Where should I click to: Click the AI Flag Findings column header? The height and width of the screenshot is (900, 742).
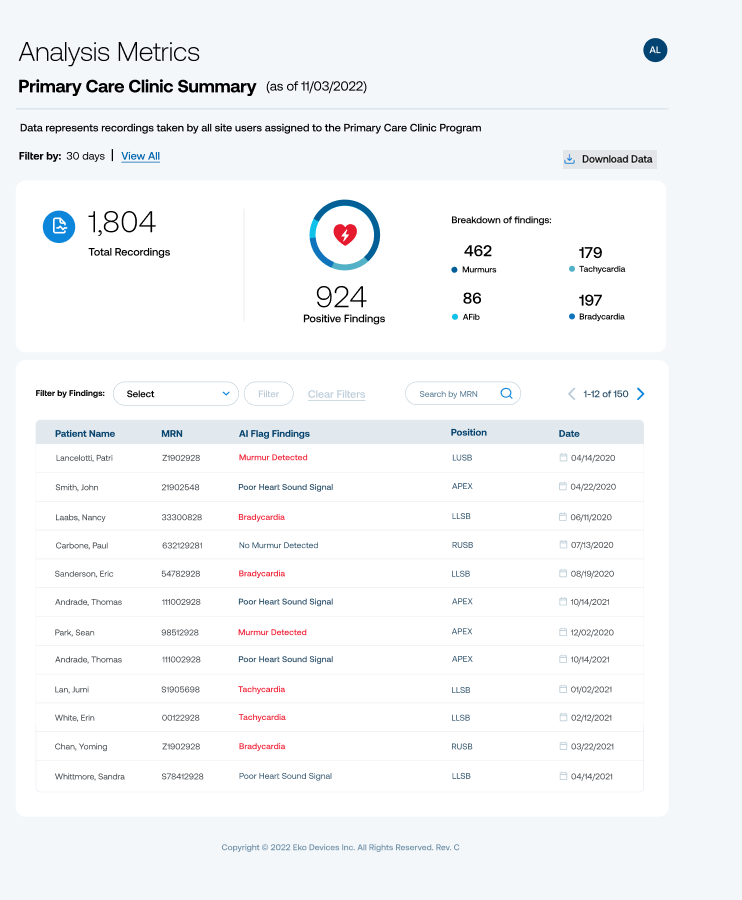point(274,433)
